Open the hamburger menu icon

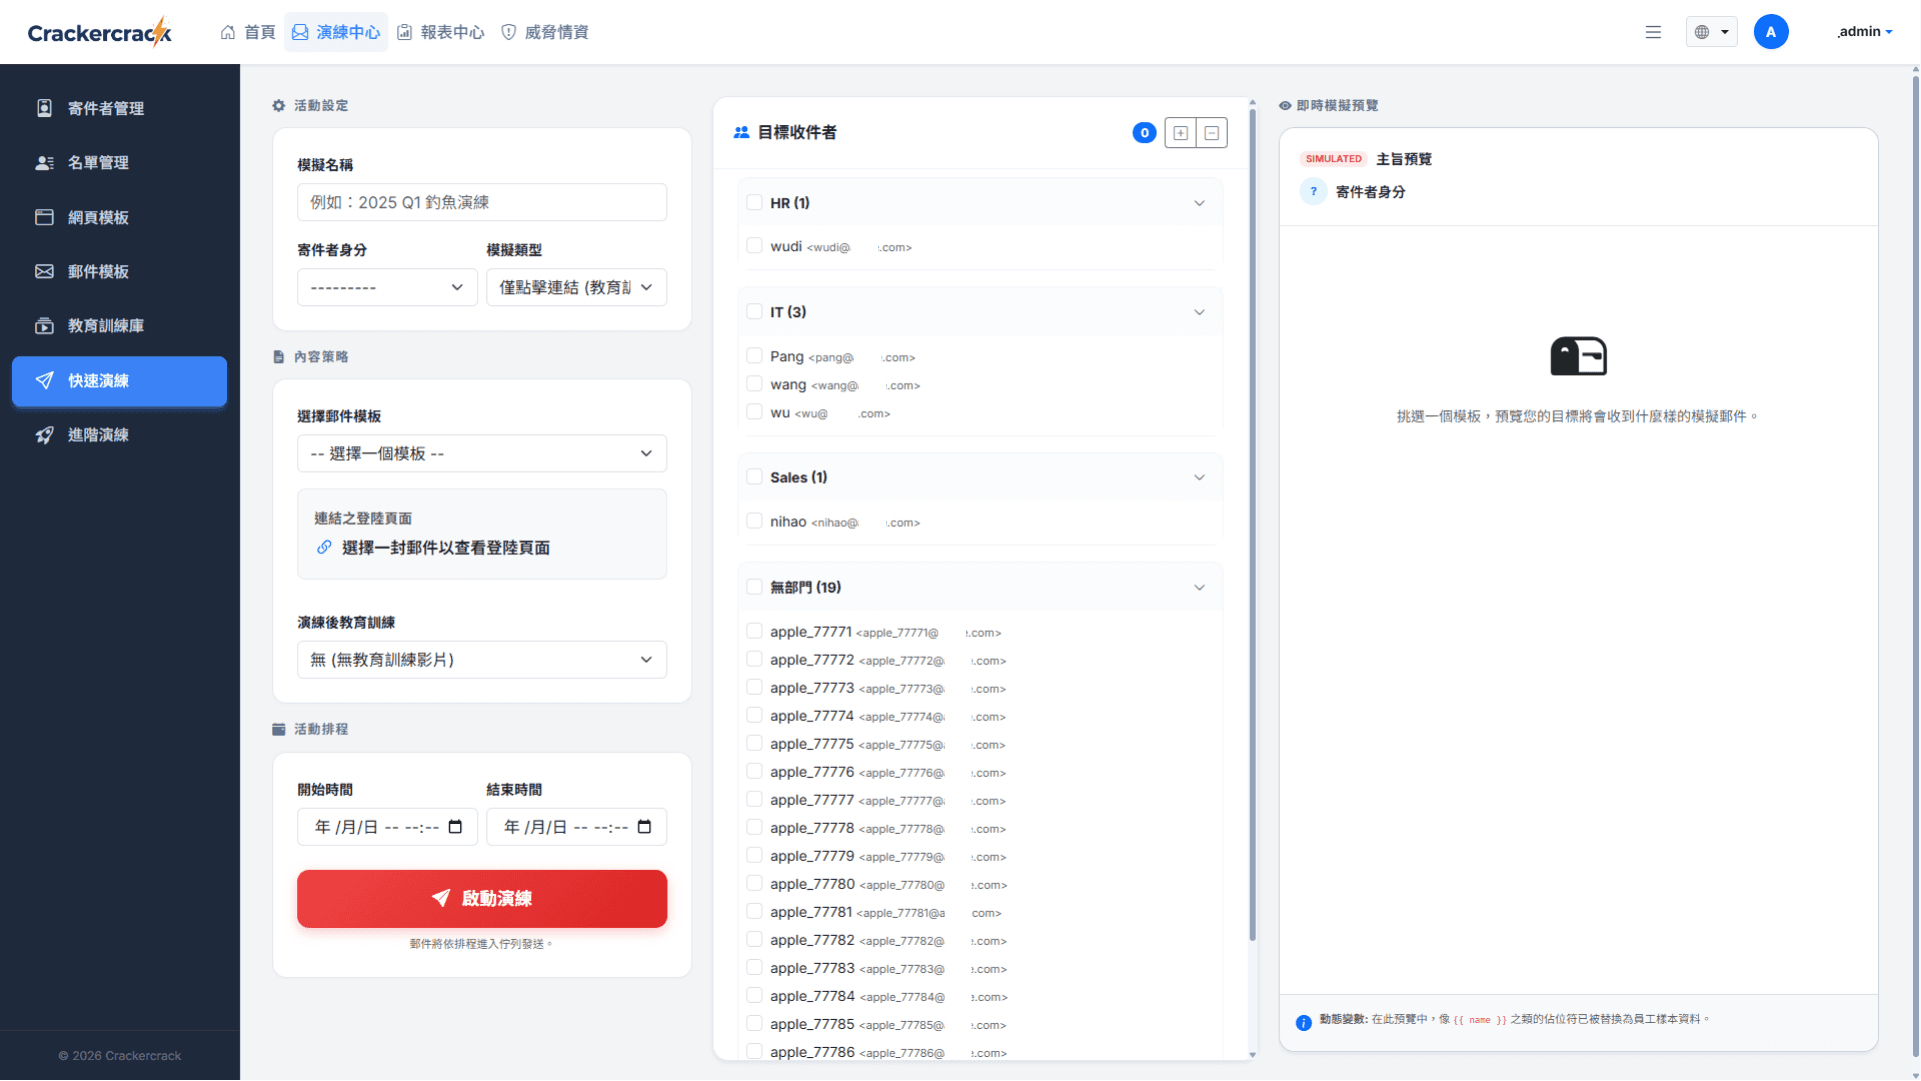1653,32
